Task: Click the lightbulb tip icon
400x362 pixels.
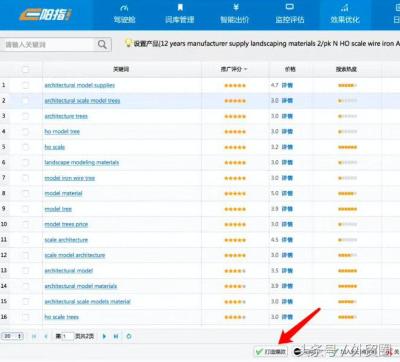Action: point(128,43)
